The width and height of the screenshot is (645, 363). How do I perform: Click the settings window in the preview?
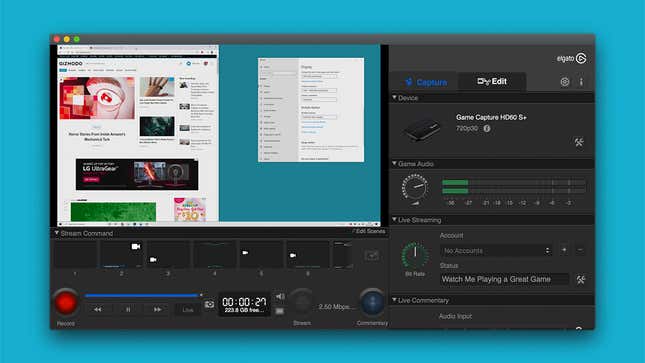(x=311, y=110)
